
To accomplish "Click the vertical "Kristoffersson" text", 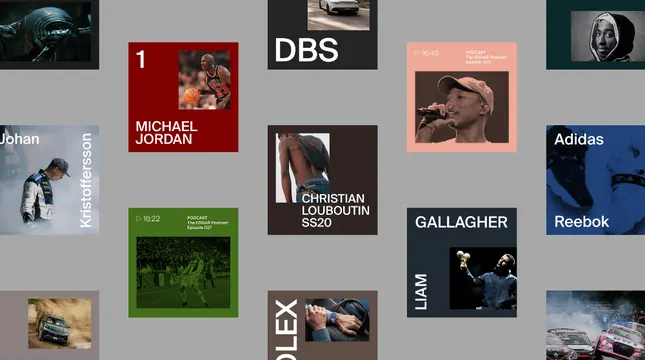I will tap(86, 180).
